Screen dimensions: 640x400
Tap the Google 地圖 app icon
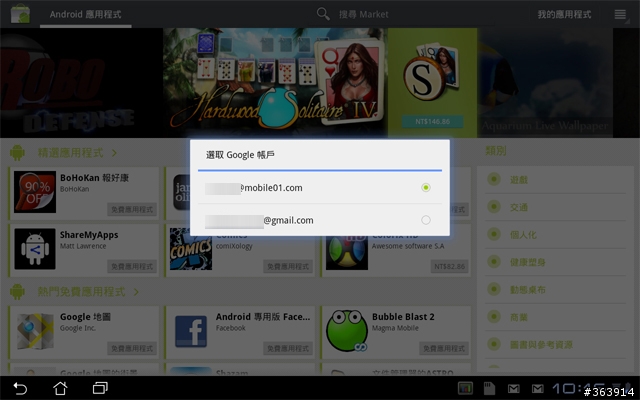[35, 331]
